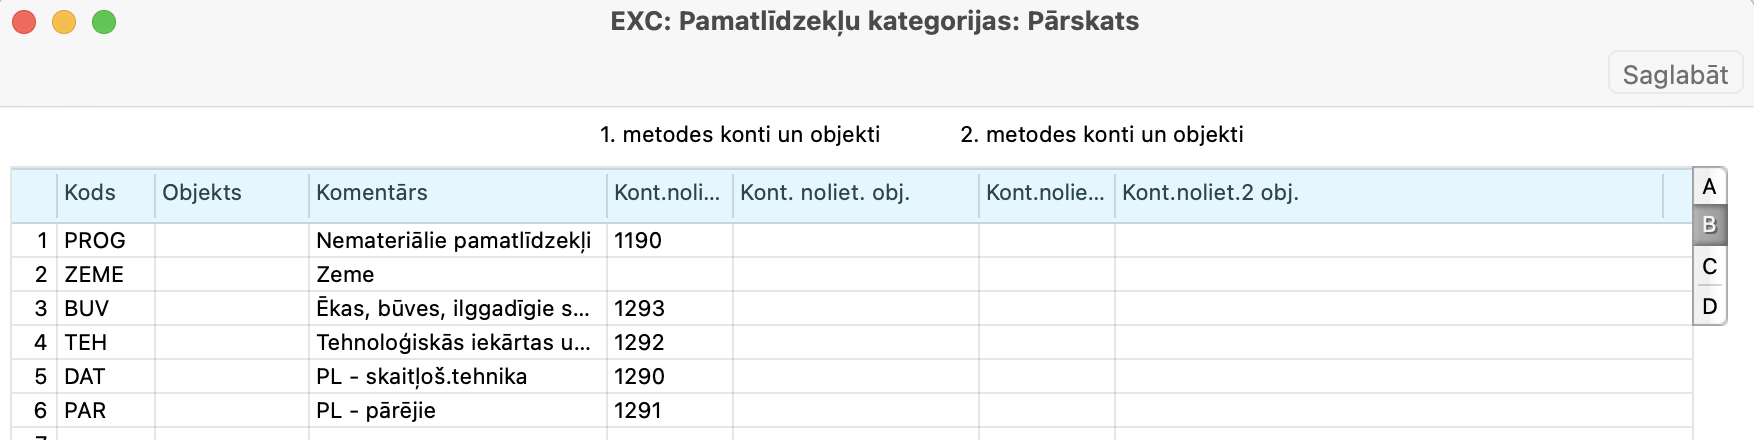Screen dimensions: 1754x440
Task: Switch to tab D of the table
Action: [x=1709, y=306]
